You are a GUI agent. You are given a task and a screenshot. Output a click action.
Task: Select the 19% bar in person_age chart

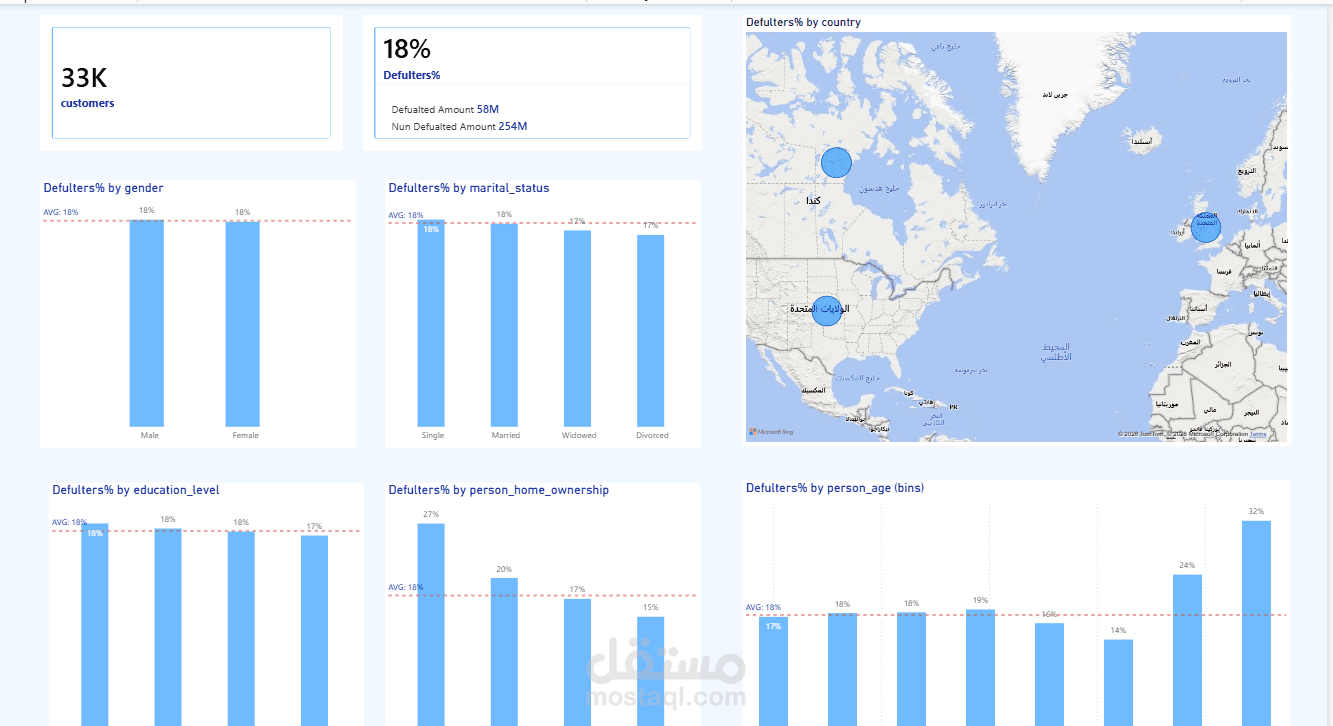pos(980,667)
